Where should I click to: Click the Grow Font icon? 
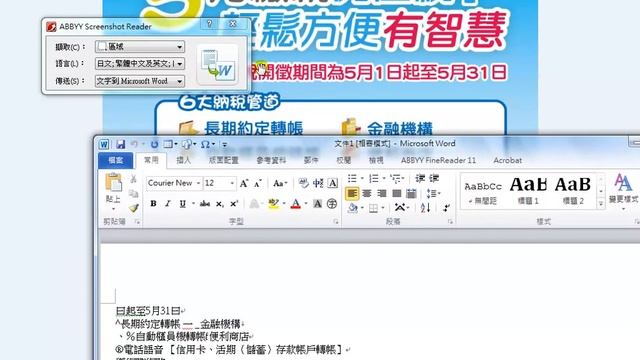(x=244, y=183)
